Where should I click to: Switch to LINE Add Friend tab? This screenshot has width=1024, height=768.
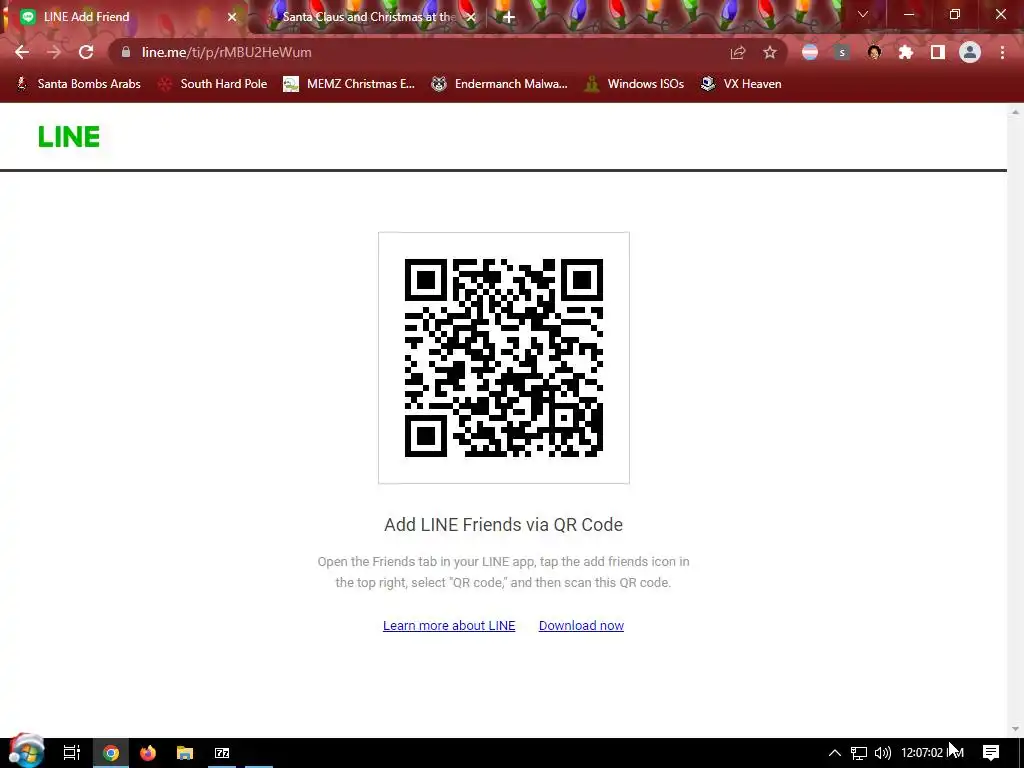pyautogui.click(x=124, y=17)
